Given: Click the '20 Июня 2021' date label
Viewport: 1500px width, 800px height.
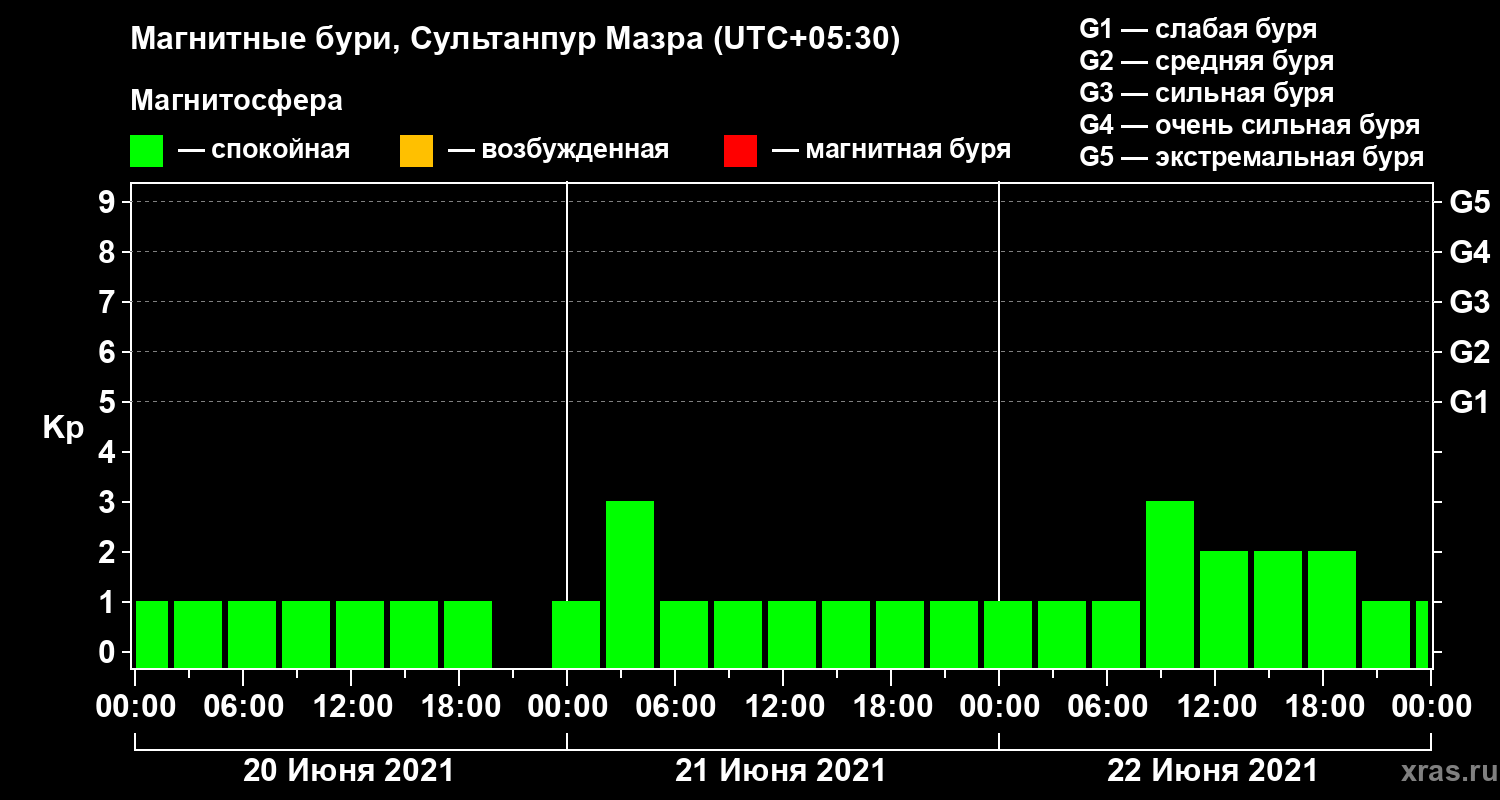Looking at the screenshot, I should pyautogui.click(x=349, y=771).
